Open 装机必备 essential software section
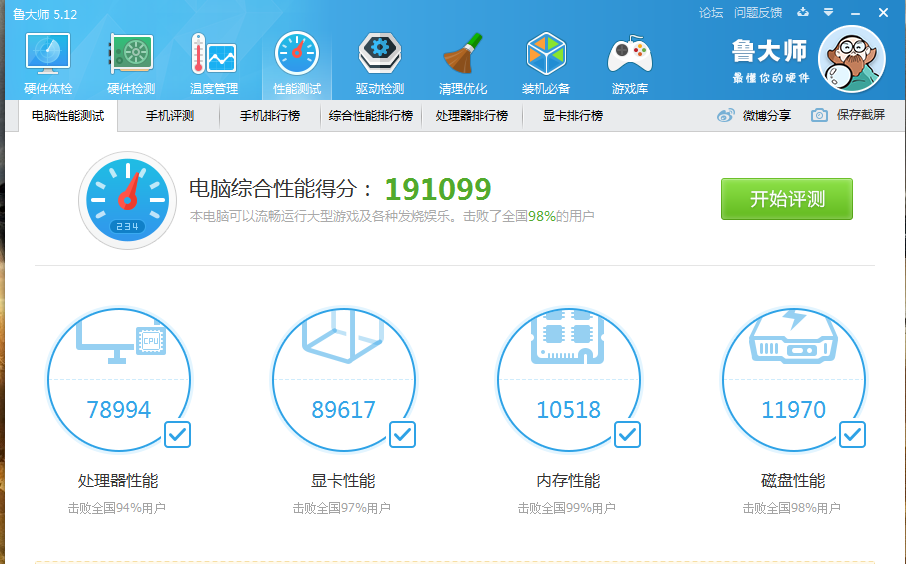906x564 pixels. [x=546, y=63]
